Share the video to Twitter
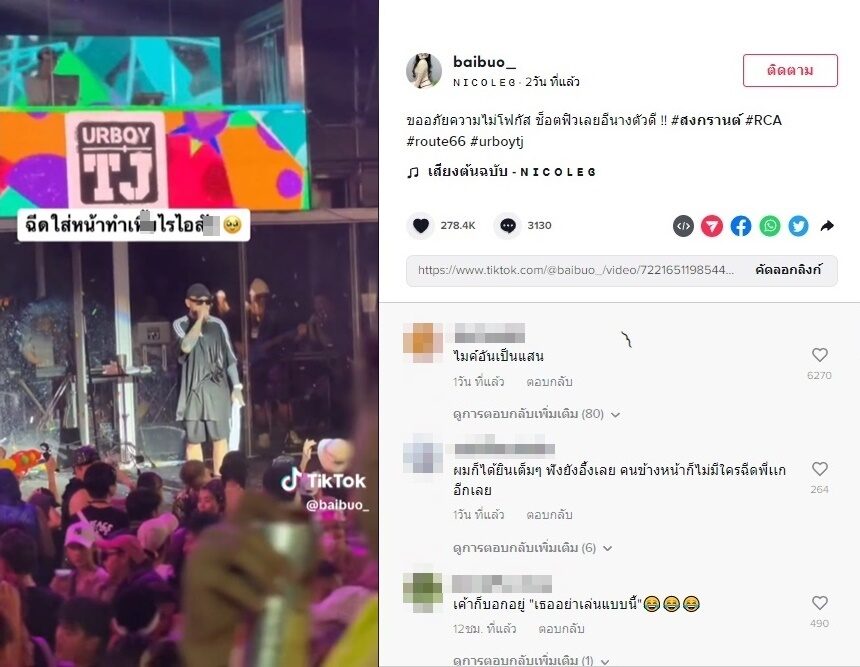Screen dimensions: 860x667 point(799,226)
